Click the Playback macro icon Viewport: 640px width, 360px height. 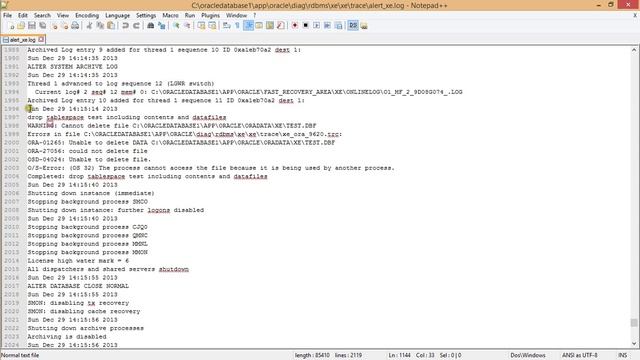click(316, 26)
